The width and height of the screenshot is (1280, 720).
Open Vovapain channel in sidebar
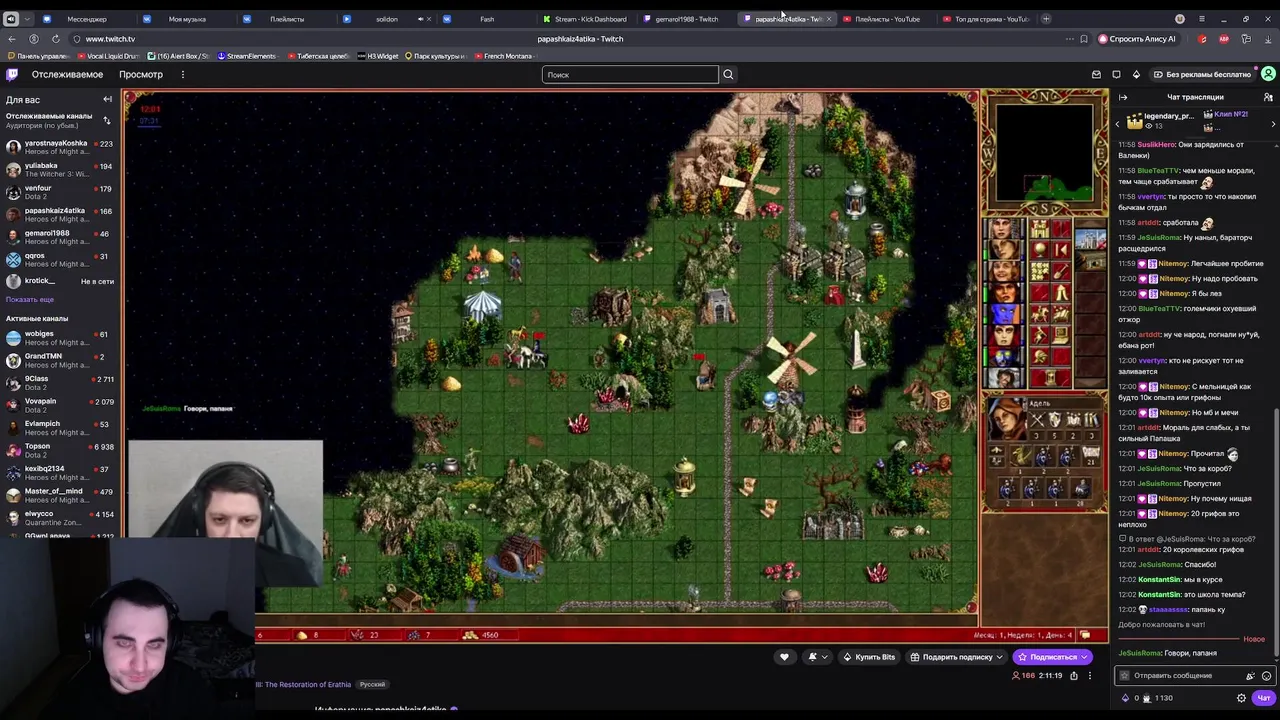click(58, 405)
